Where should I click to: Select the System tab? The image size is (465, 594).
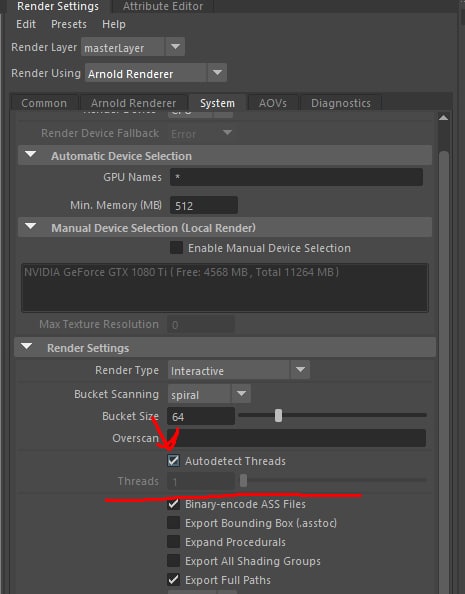click(218, 103)
